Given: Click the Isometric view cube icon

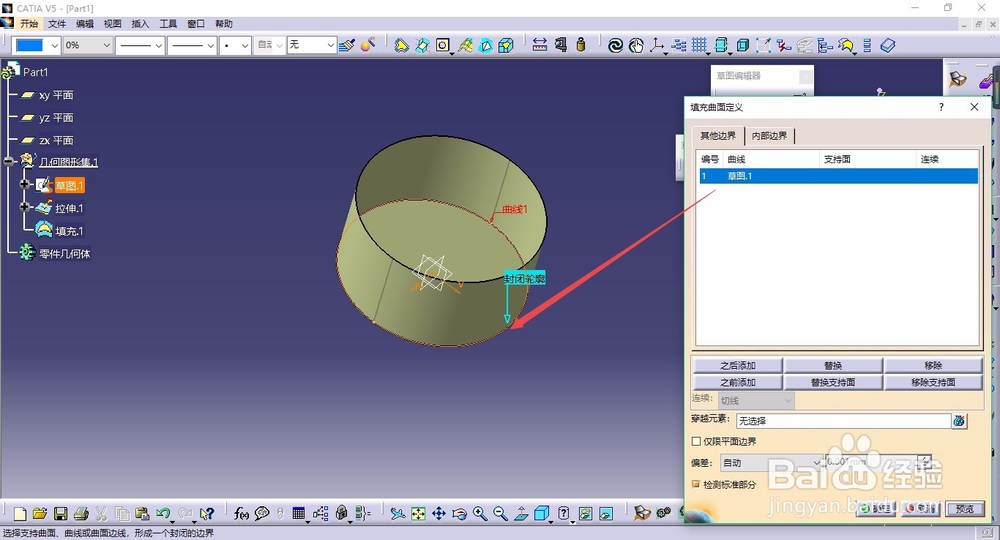Looking at the screenshot, I should pos(541,513).
